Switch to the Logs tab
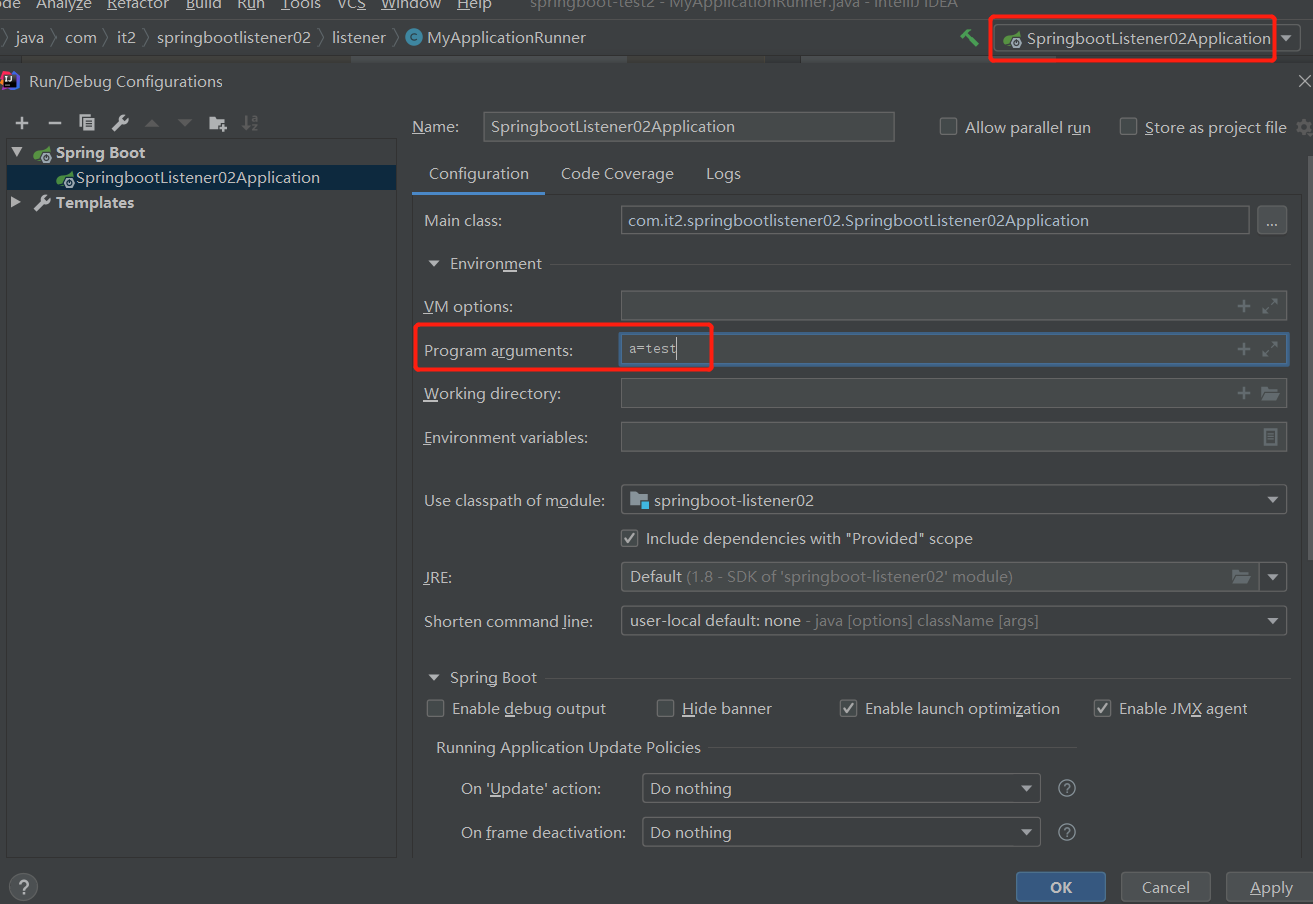Screen dimensions: 1313x904 coord(723,174)
